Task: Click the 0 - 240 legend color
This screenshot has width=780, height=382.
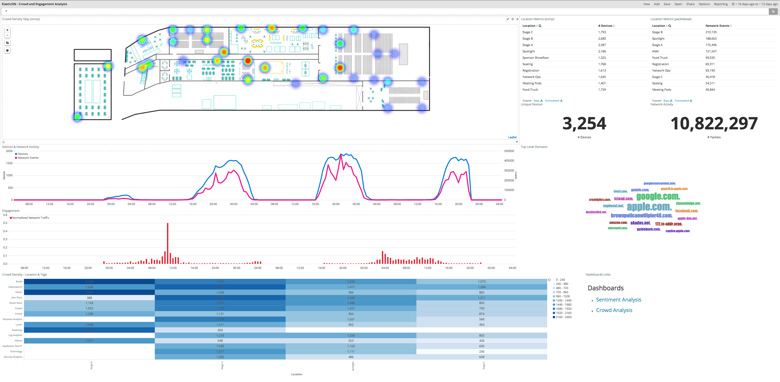Action: 555,280
